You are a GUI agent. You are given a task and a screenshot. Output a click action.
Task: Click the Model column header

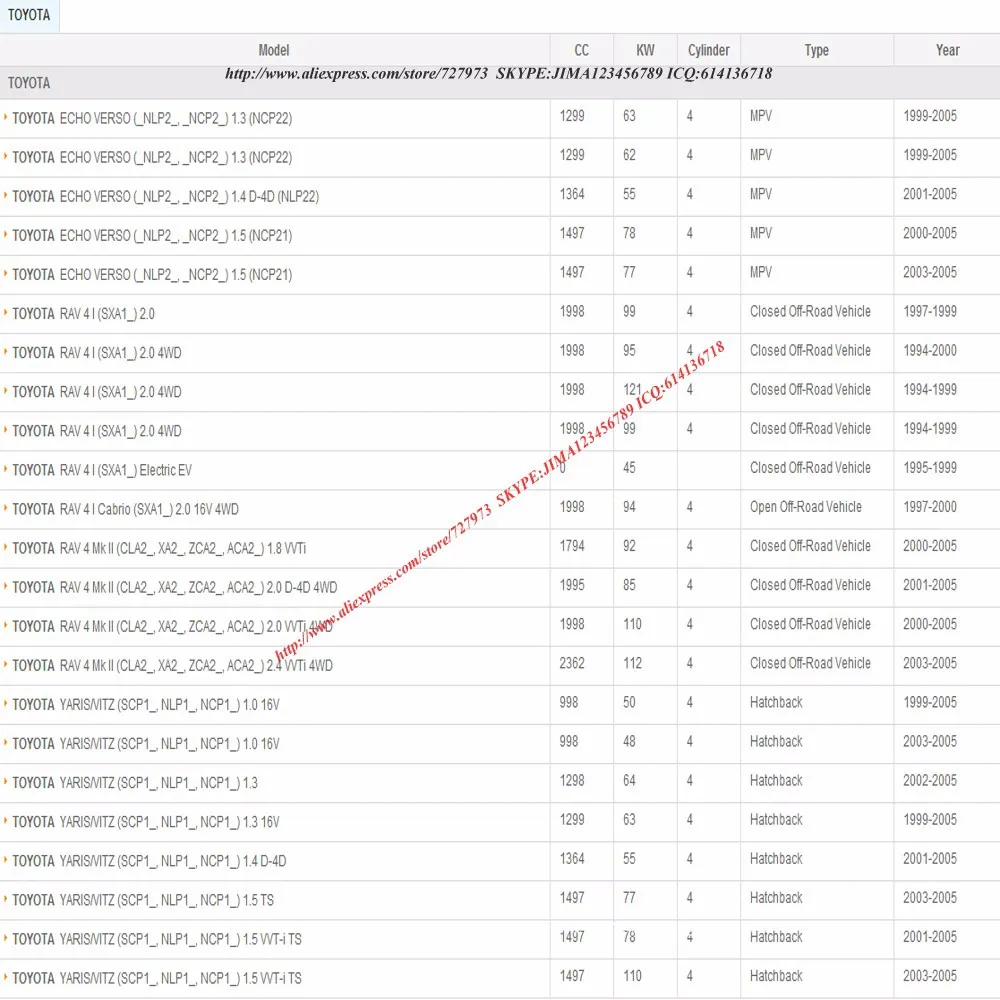coord(274,50)
